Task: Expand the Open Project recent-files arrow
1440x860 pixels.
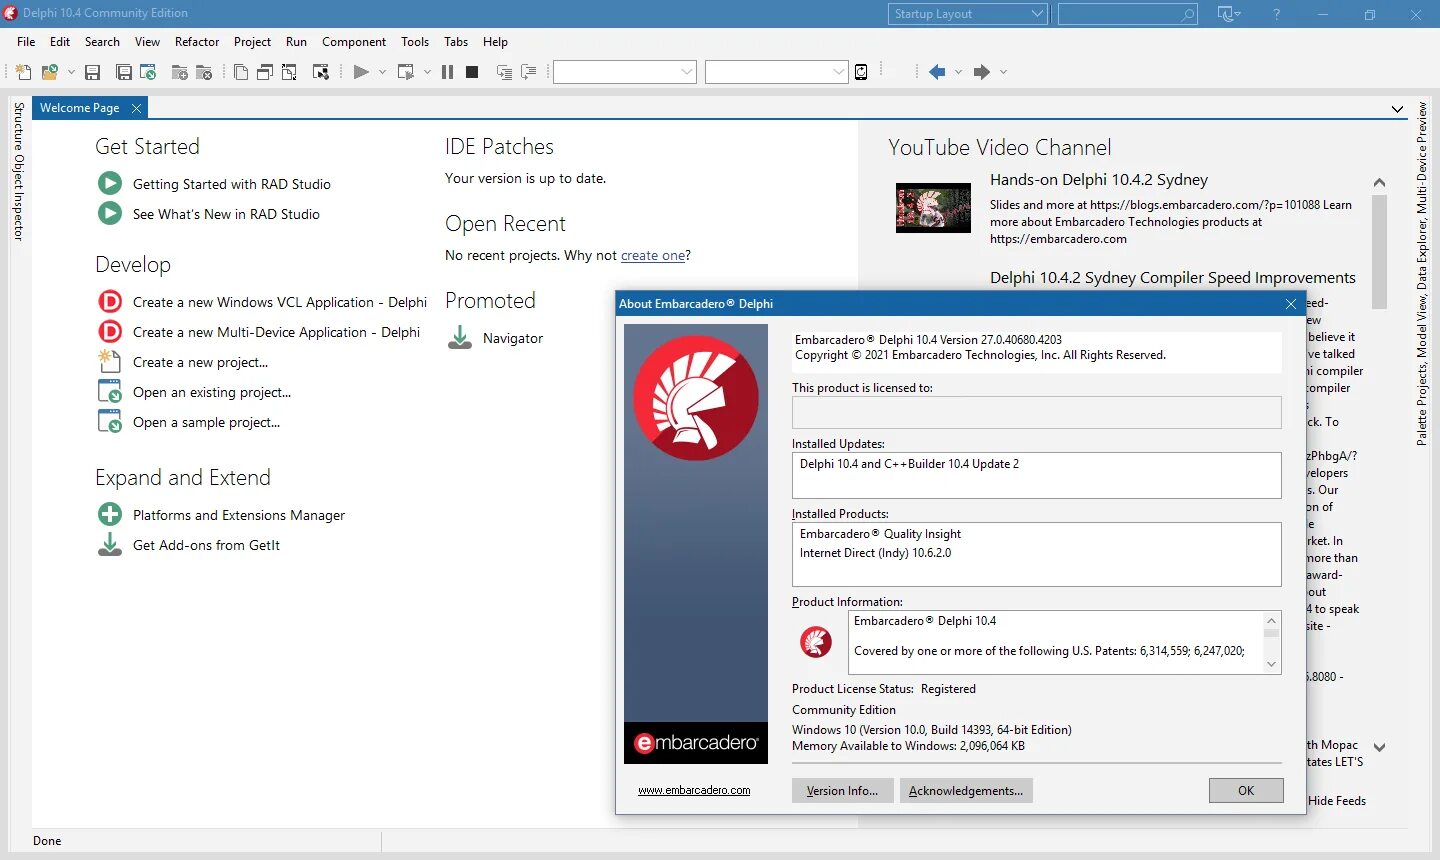Action: [x=71, y=72]
